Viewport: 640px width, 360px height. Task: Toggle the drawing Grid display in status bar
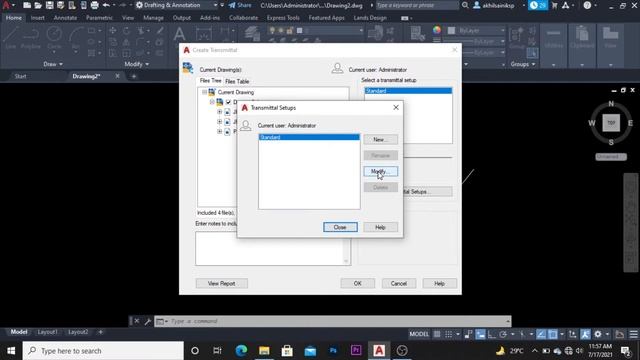tap(437, 334)
